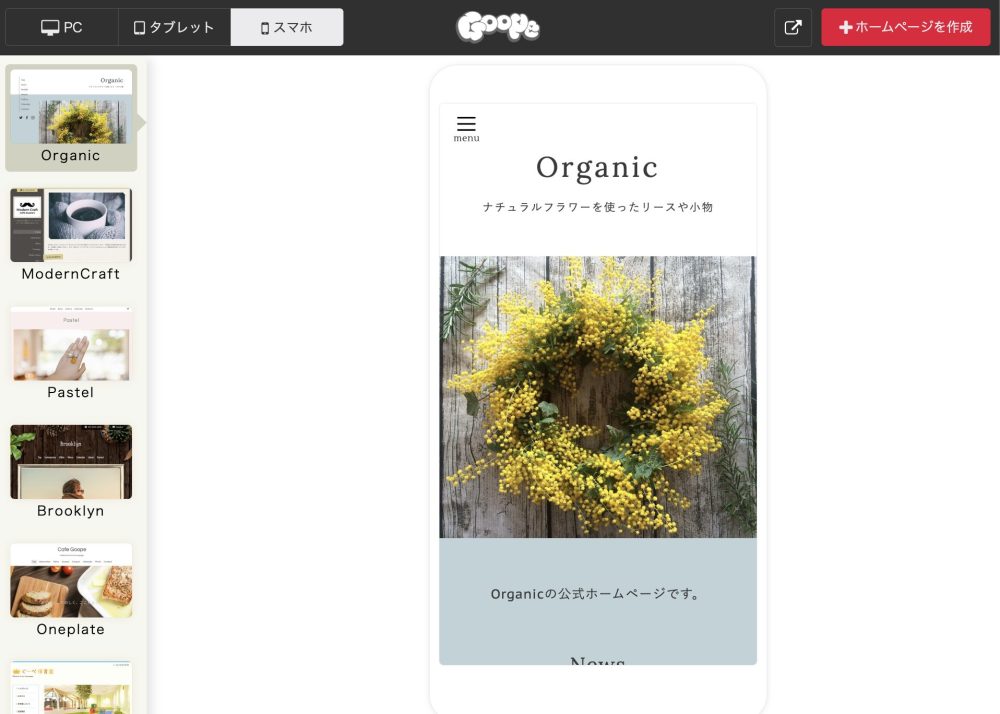
Task: Click the Goope logo in header
Action: (x=498, y=27)
